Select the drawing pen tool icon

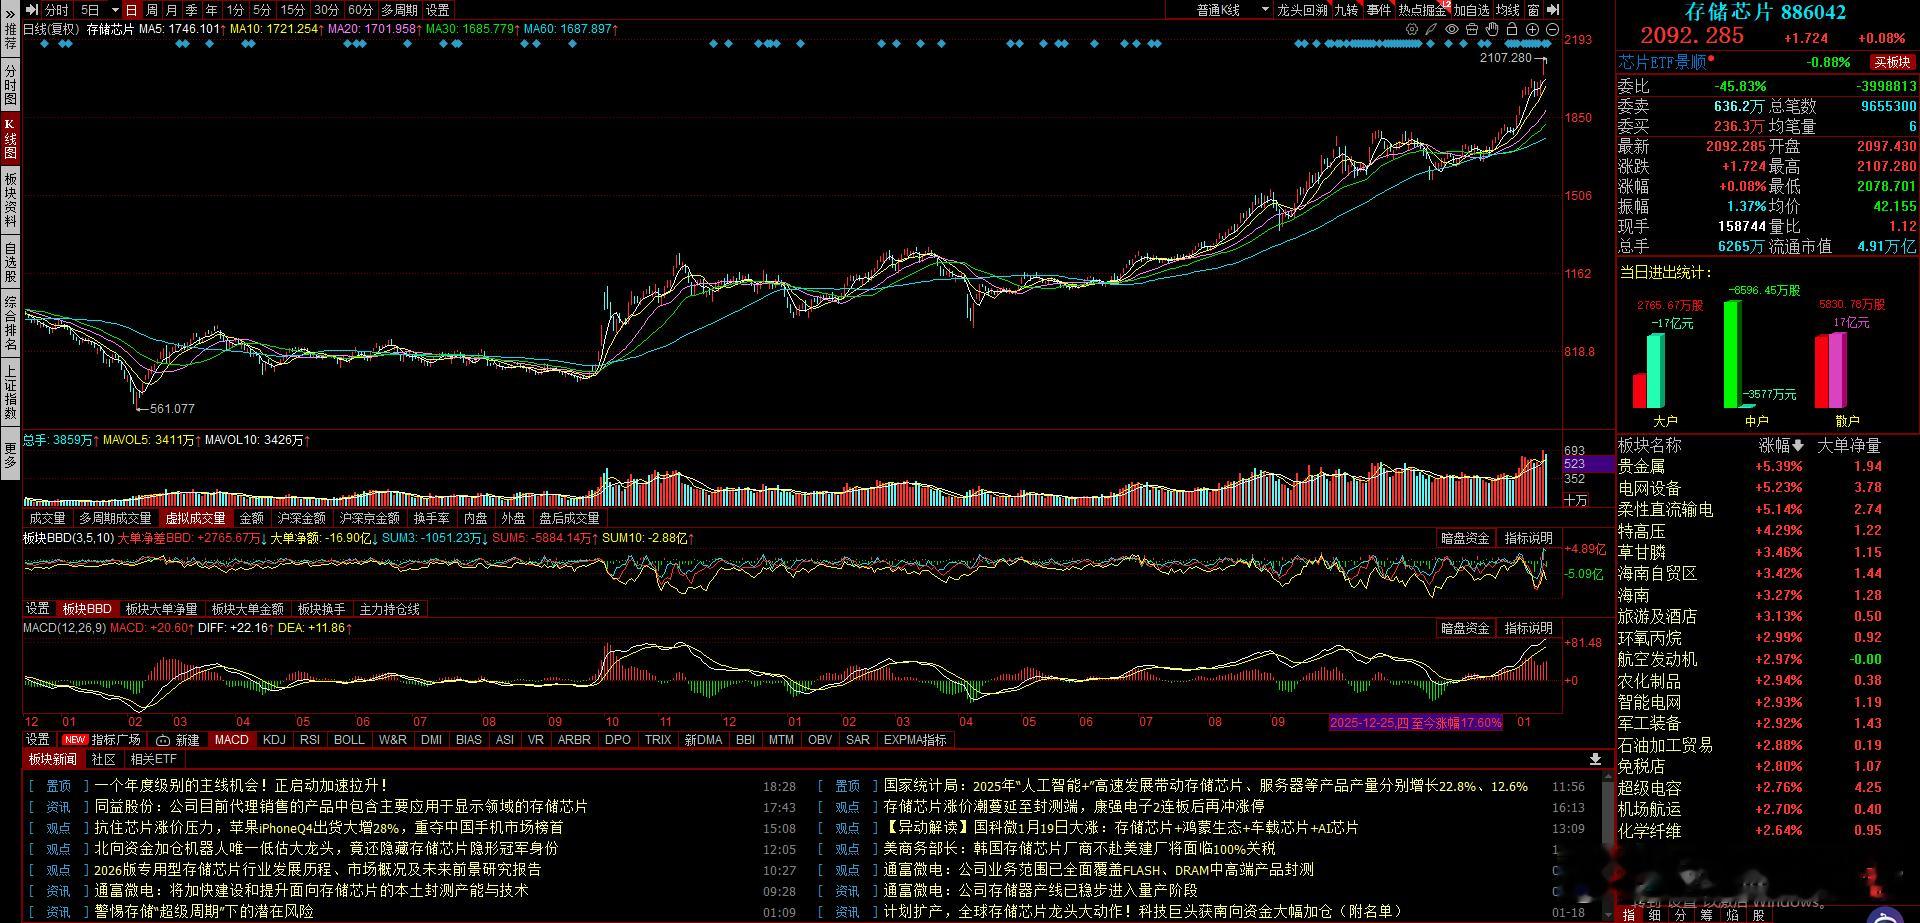[x=1432, y=30]
